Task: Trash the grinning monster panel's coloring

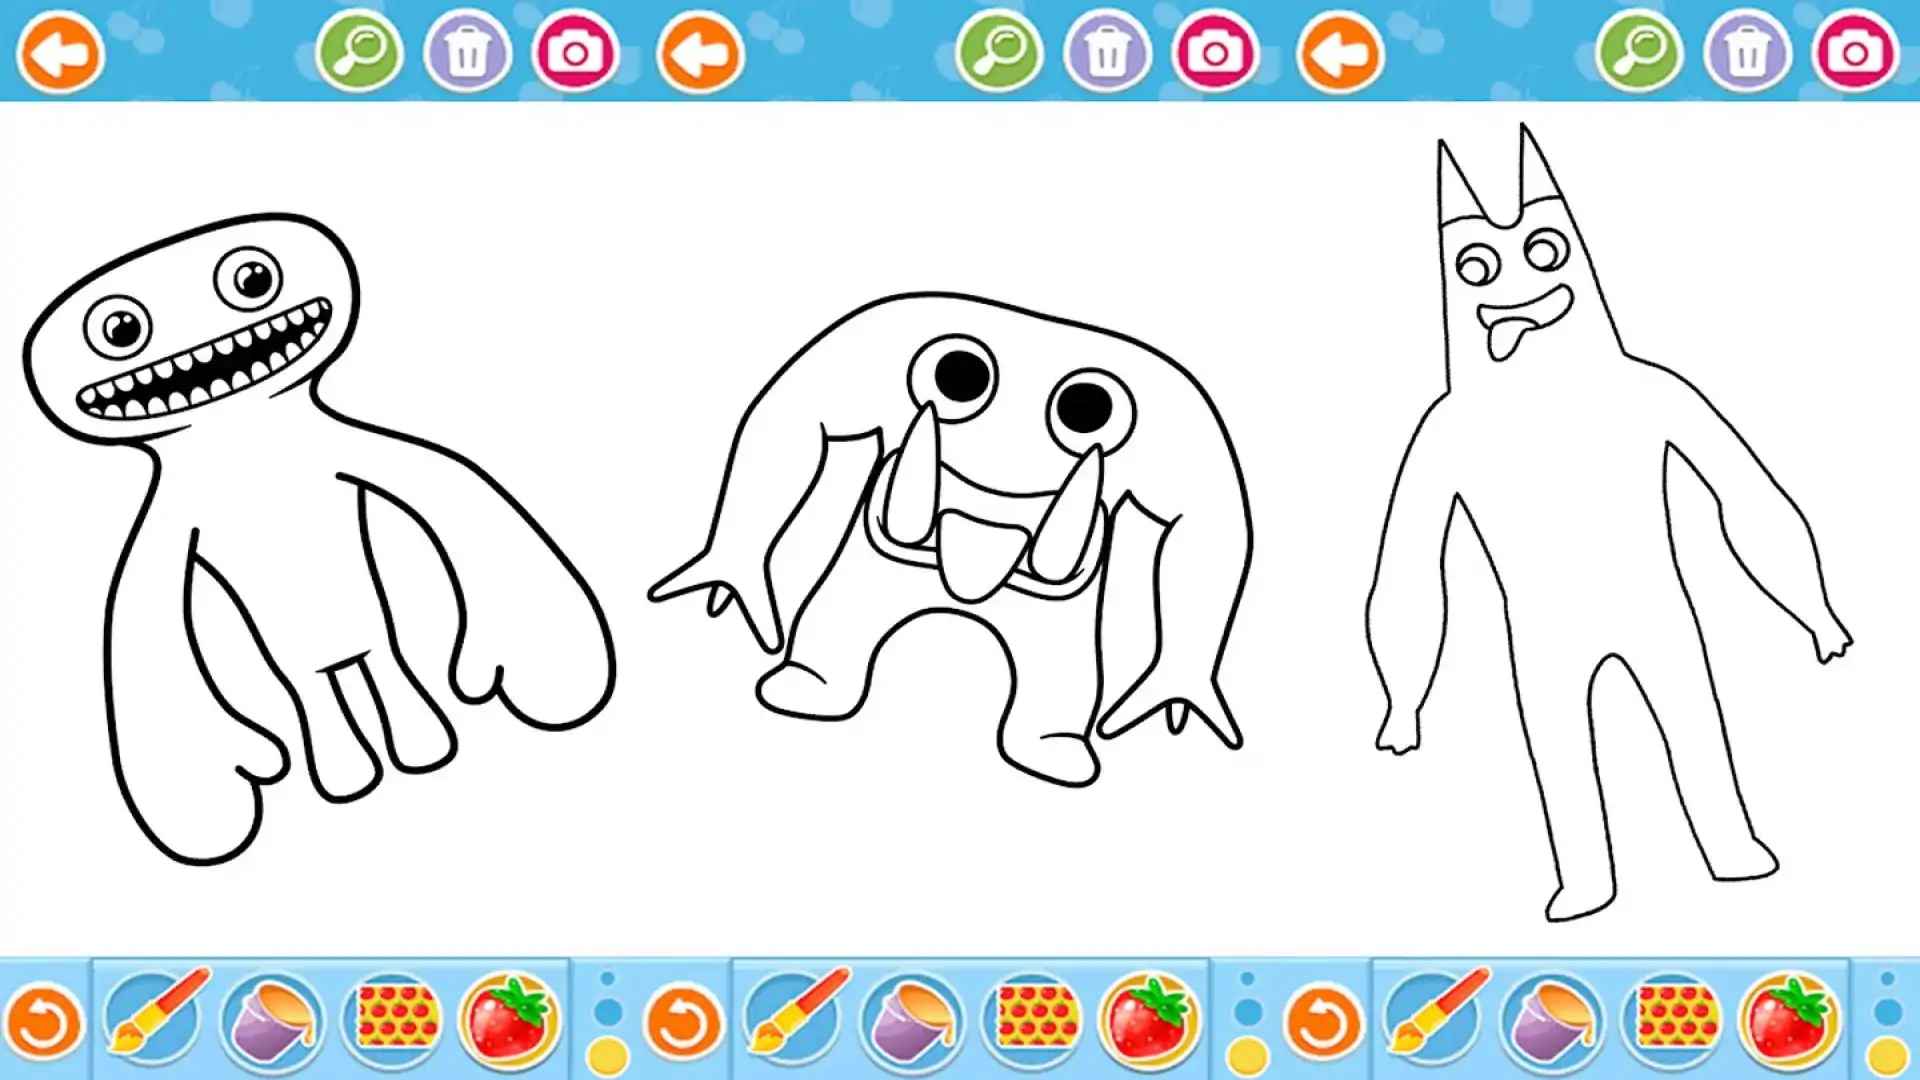Action: pos(467,53)
